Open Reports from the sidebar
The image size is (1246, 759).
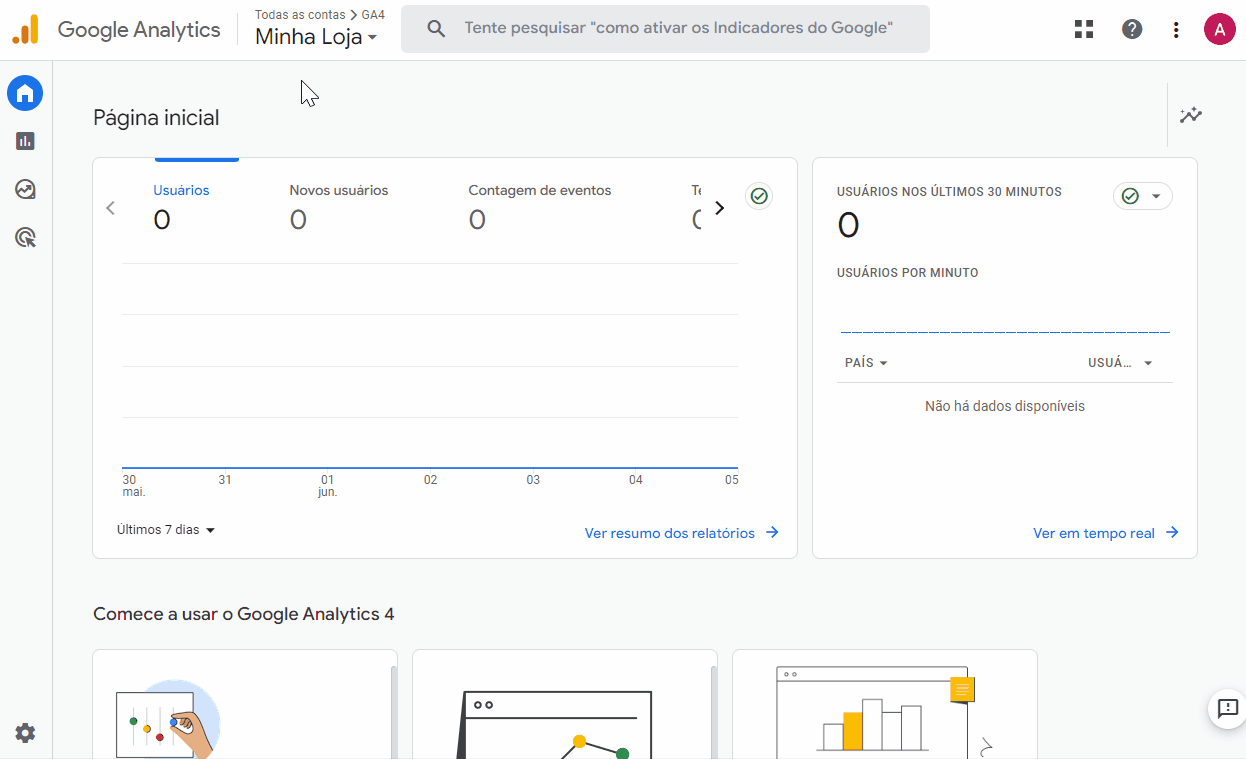pos(25,141)
